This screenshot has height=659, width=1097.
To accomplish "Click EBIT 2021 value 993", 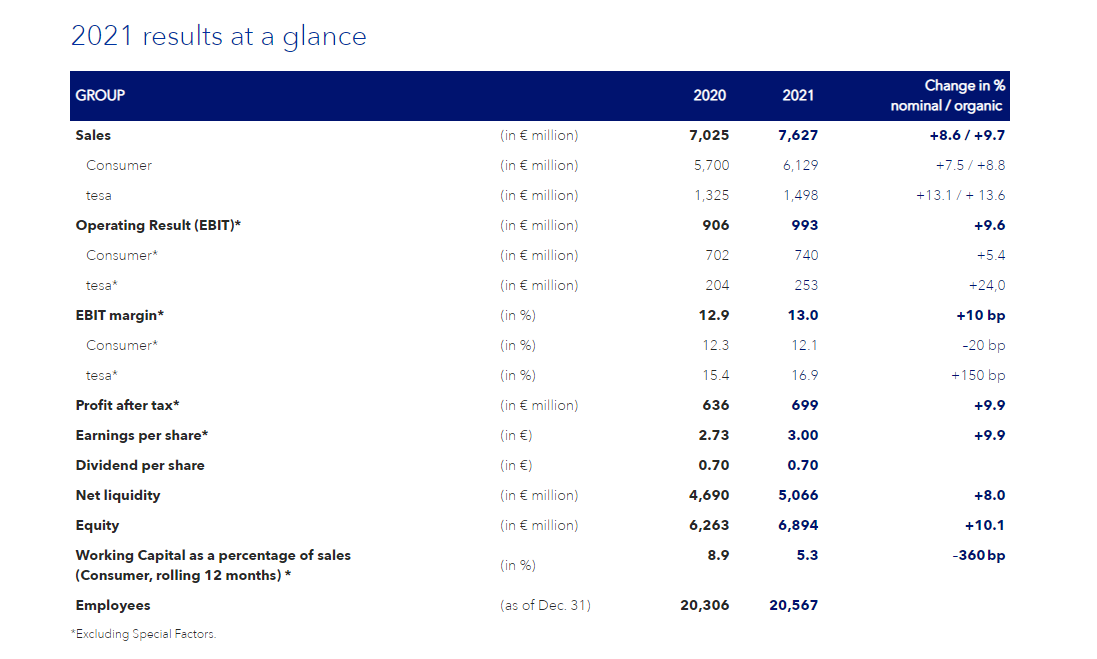I will [x=805, y=225].
